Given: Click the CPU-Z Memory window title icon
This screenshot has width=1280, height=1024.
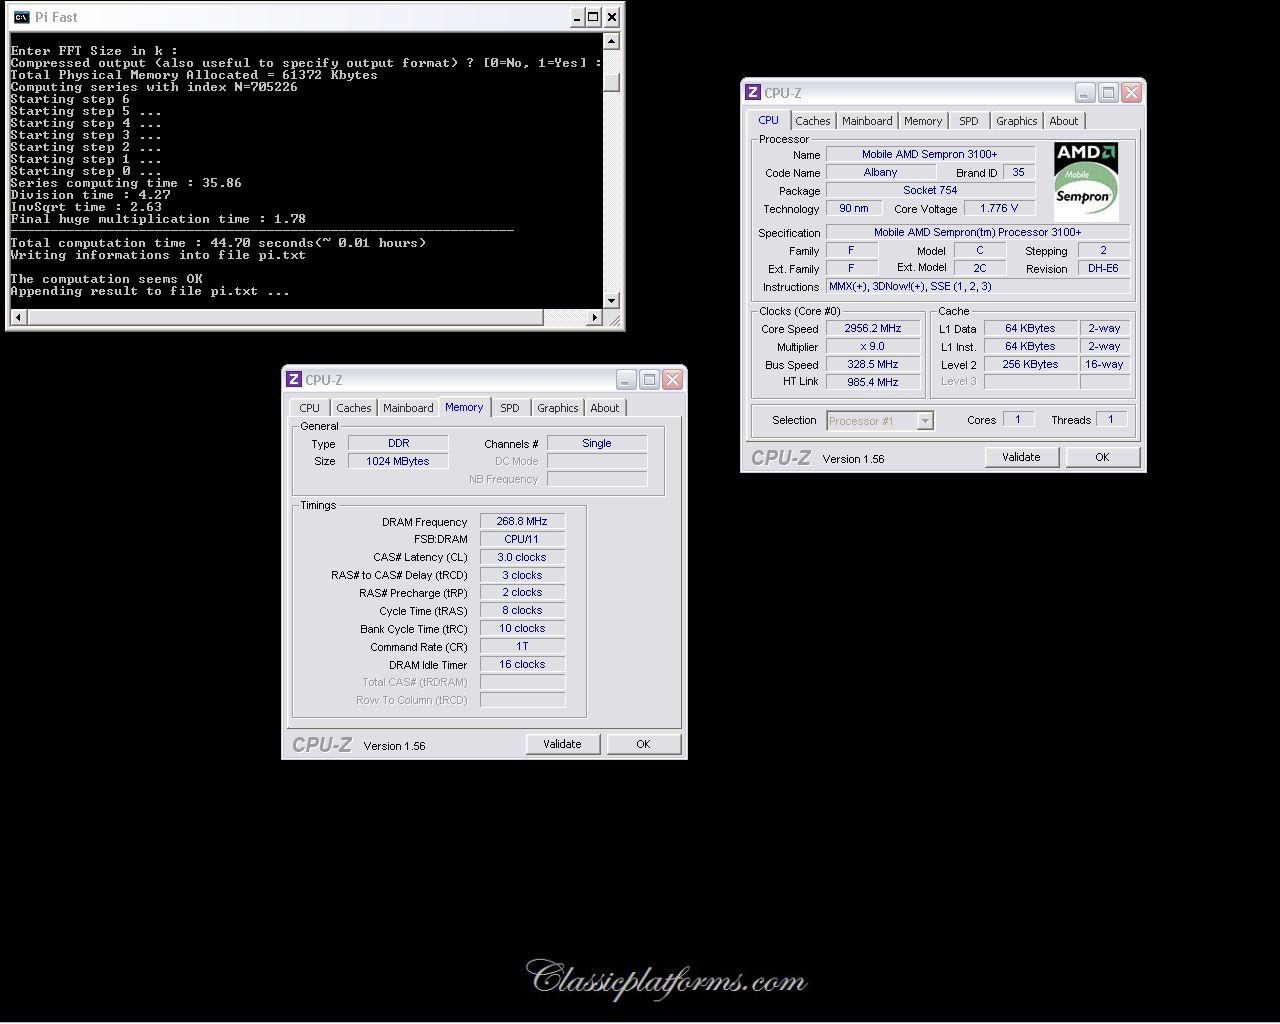Looking at the screenshot, I should coord(294,380).
